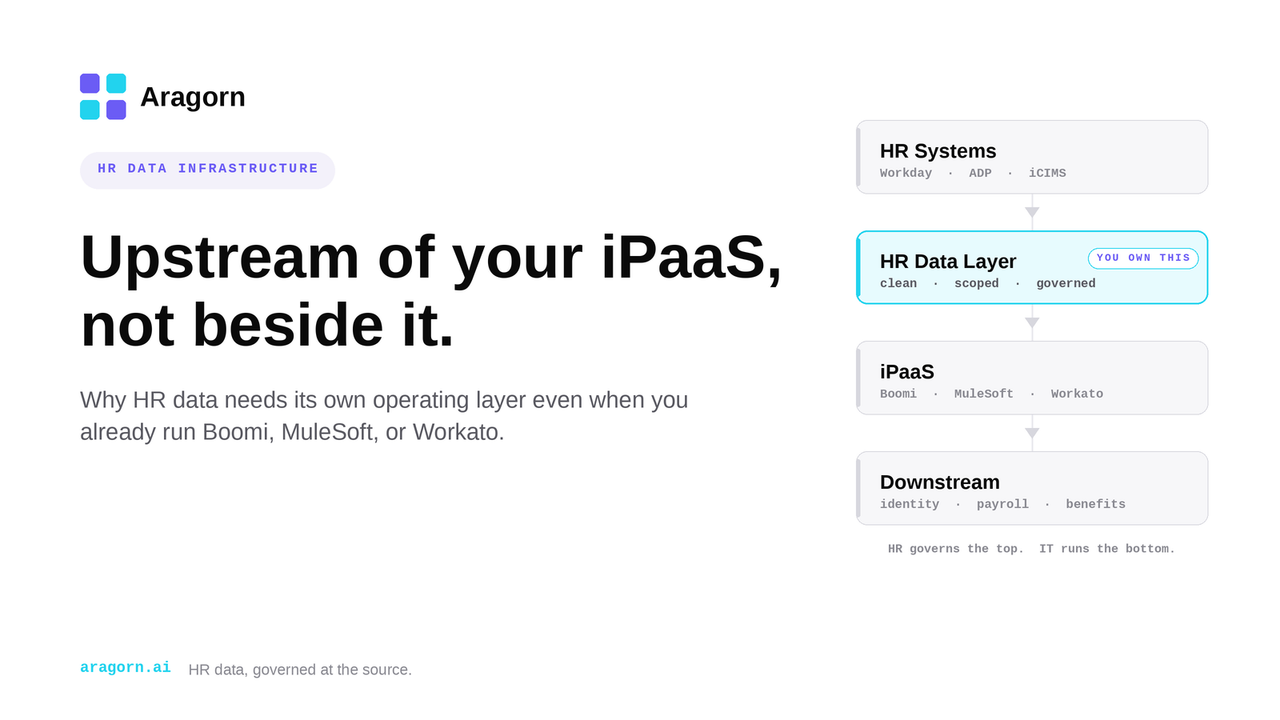Select the iPaaS card
Image resolution: width=1280 pixels, height=720 pixels.
click(1032, 378)
